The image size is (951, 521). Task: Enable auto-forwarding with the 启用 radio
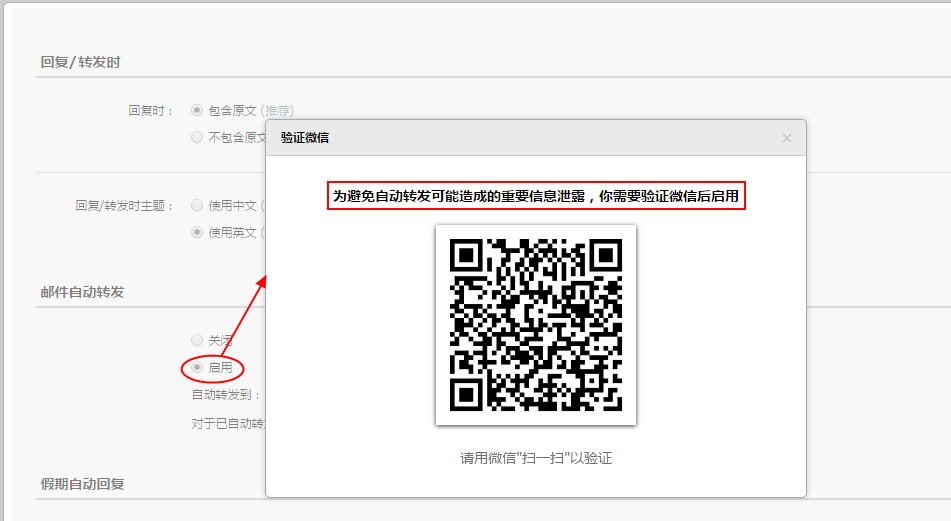click(x=197, y=367)
